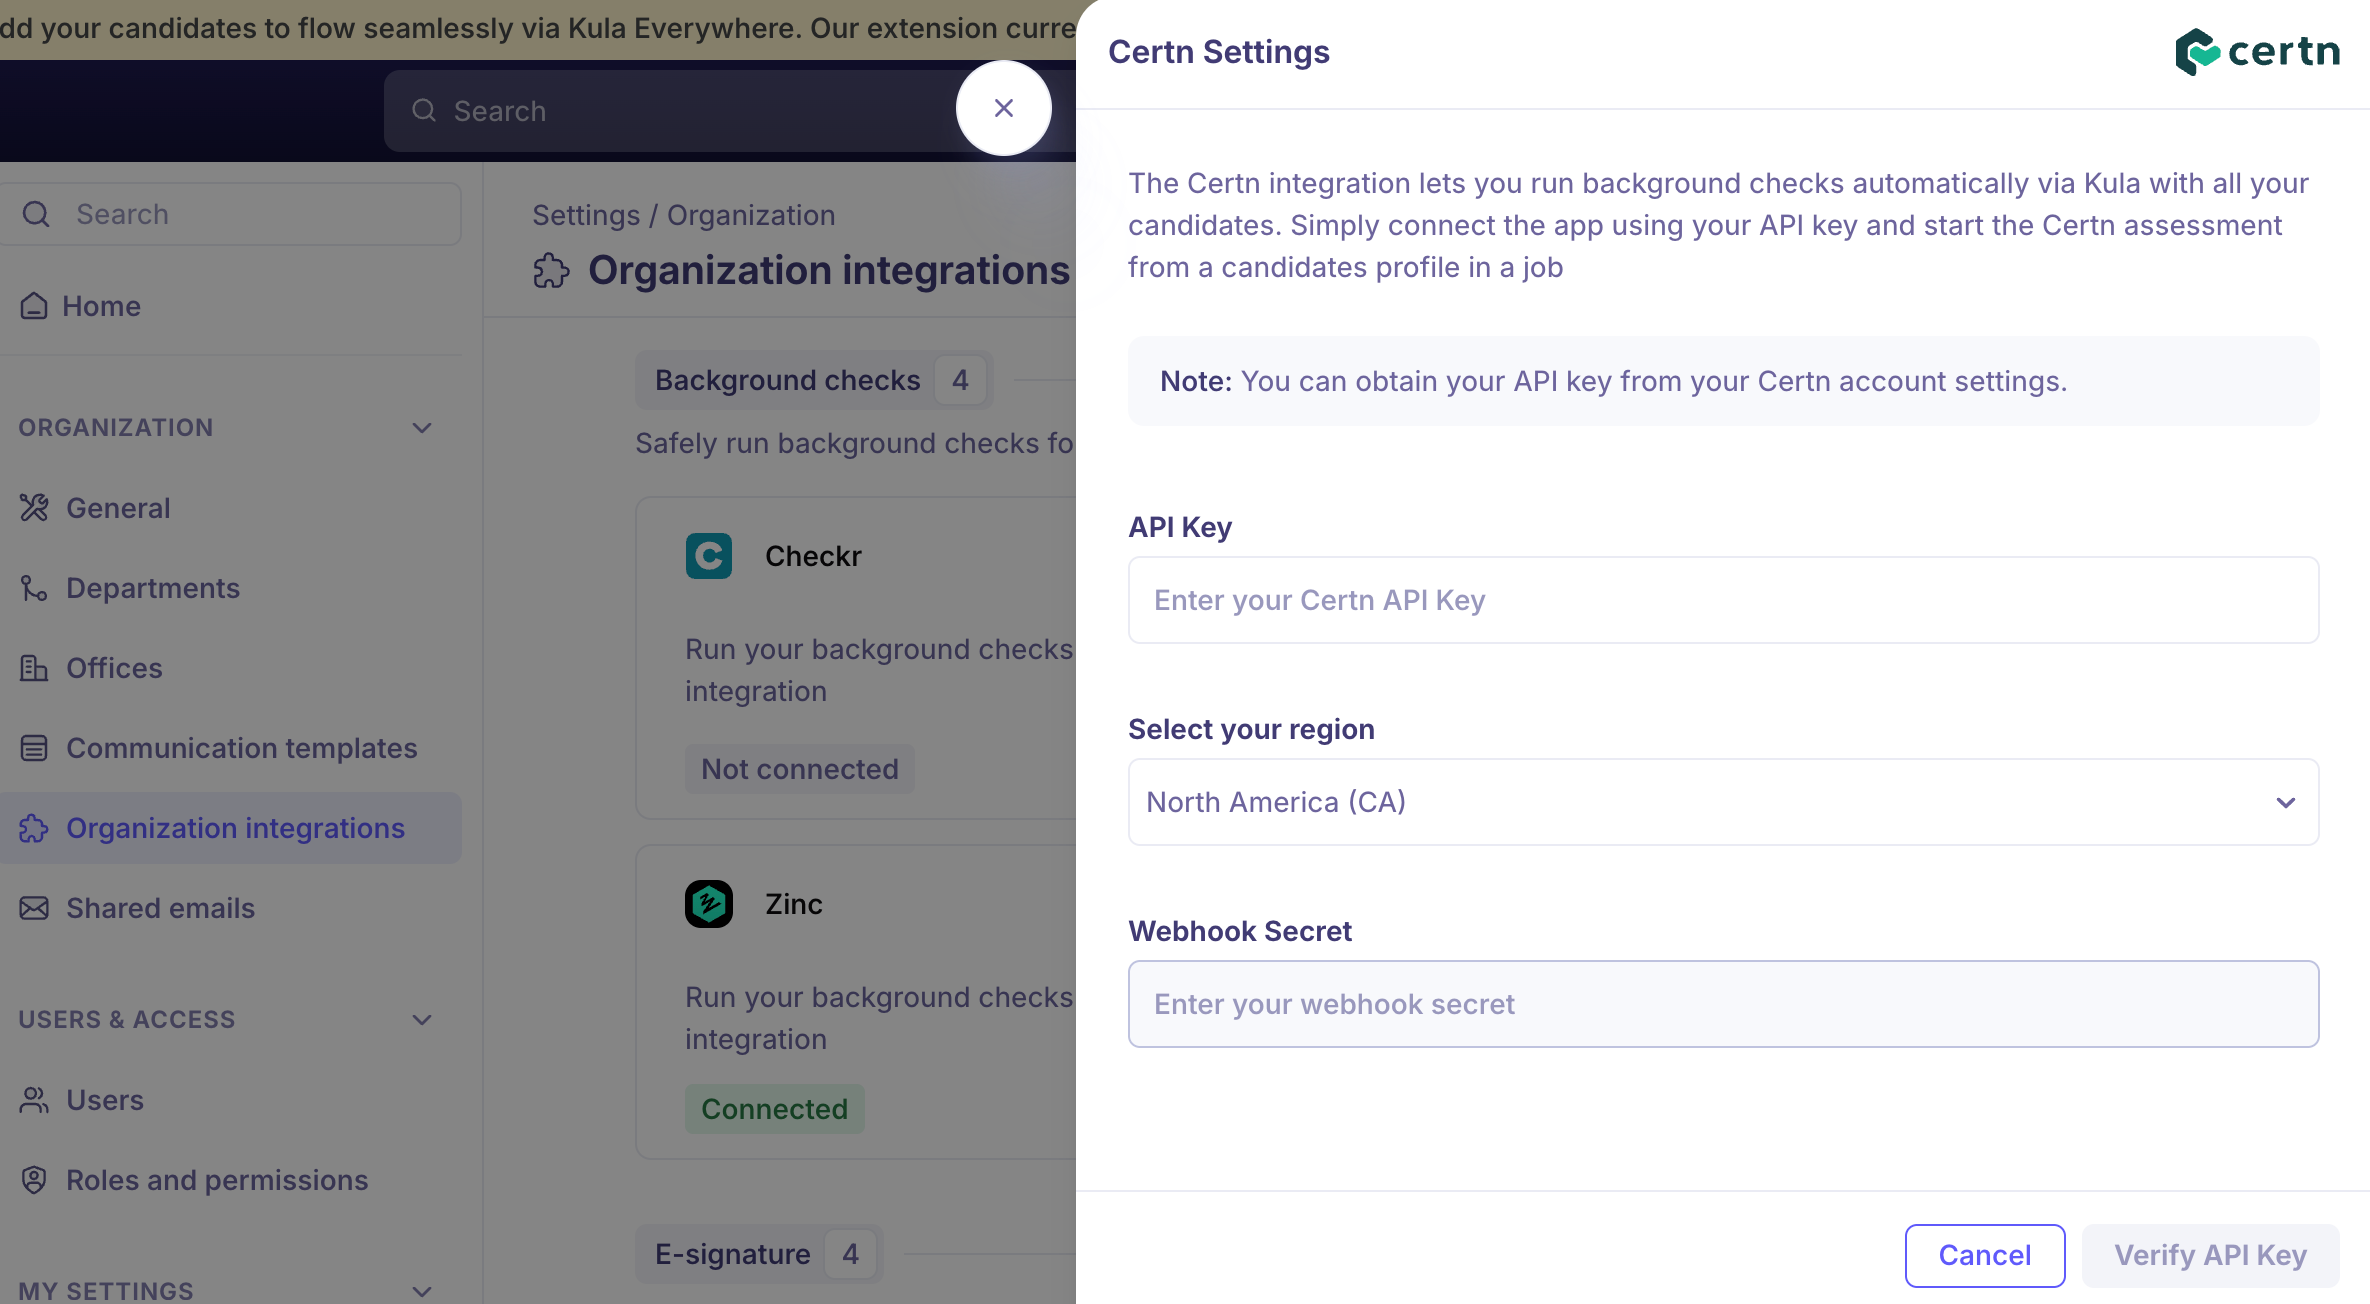Click the Shared emails envelope icon
The image size is (2370, 1304).
(x=34, y=908)
